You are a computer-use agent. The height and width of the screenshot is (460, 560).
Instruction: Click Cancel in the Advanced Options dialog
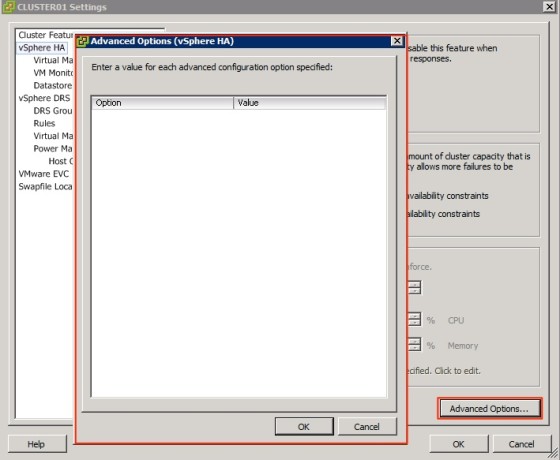point(367,426)
